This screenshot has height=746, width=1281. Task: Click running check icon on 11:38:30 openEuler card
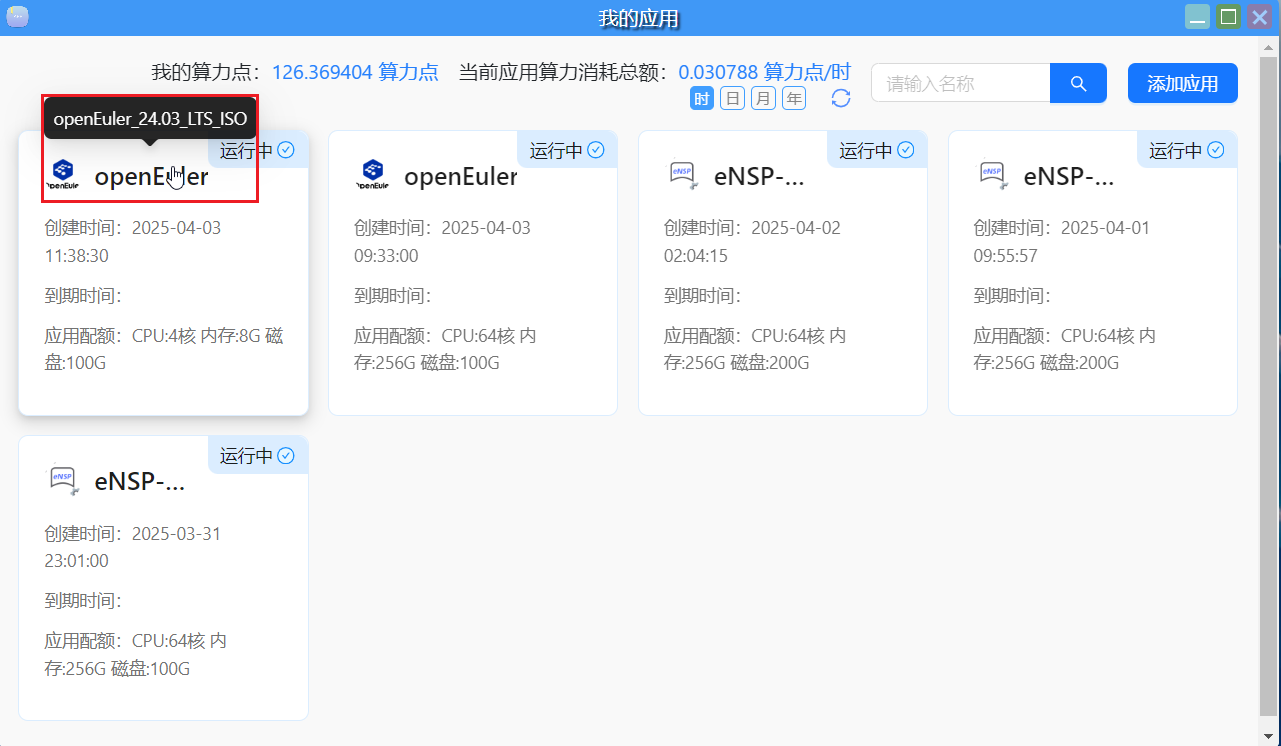click(286, 150)
